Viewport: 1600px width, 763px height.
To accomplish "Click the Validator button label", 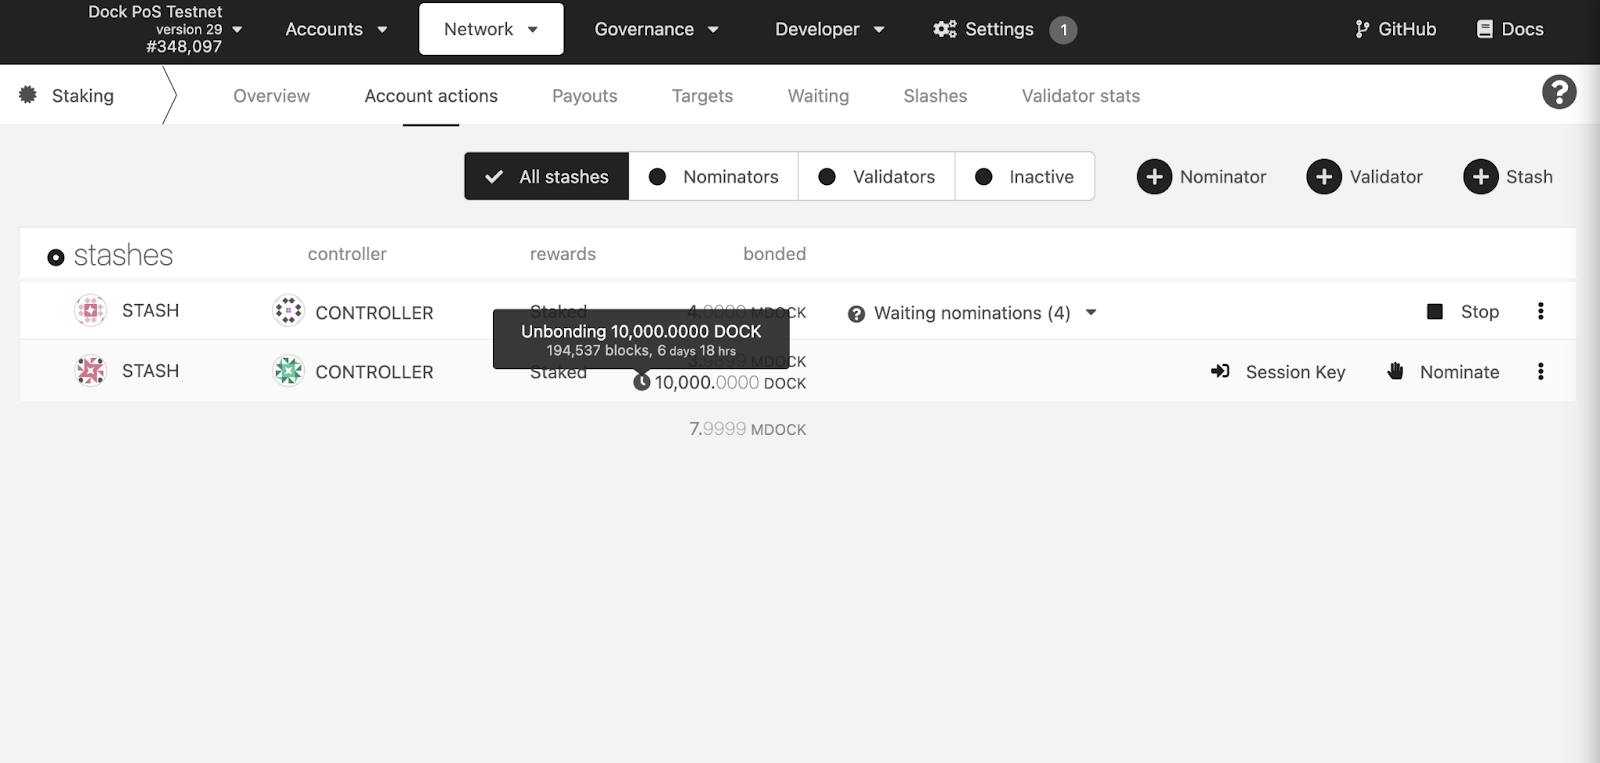I will click(x=1386, y=177).
